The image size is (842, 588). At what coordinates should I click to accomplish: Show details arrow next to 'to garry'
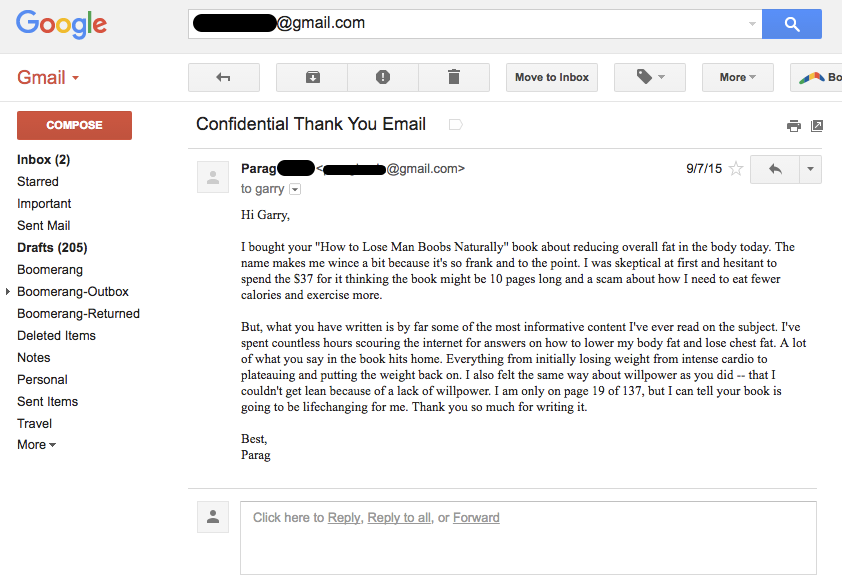295,189
